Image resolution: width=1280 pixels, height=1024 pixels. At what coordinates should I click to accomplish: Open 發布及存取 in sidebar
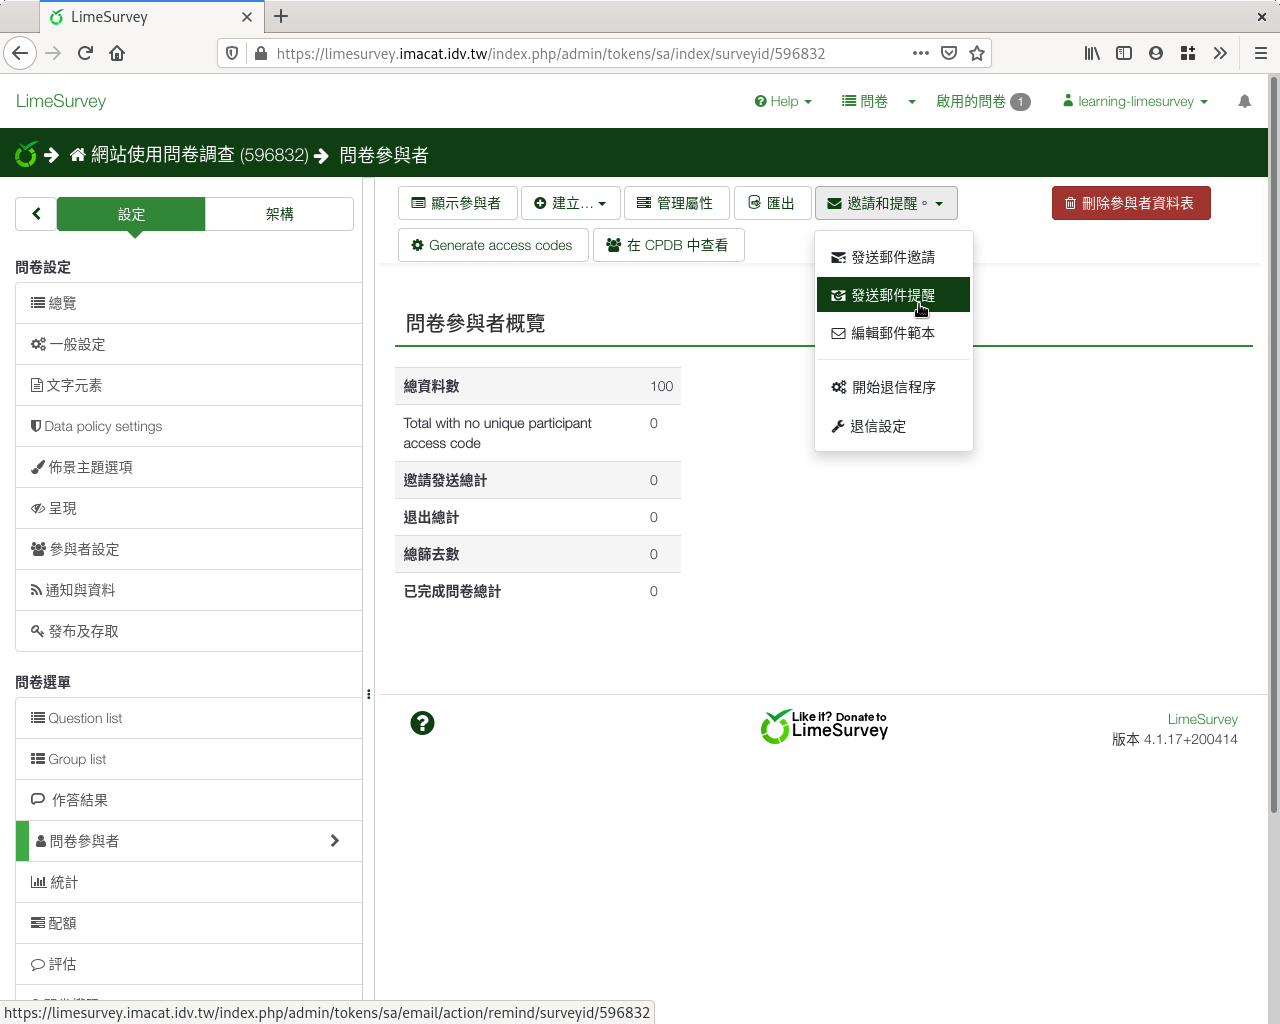click(189, 631)
